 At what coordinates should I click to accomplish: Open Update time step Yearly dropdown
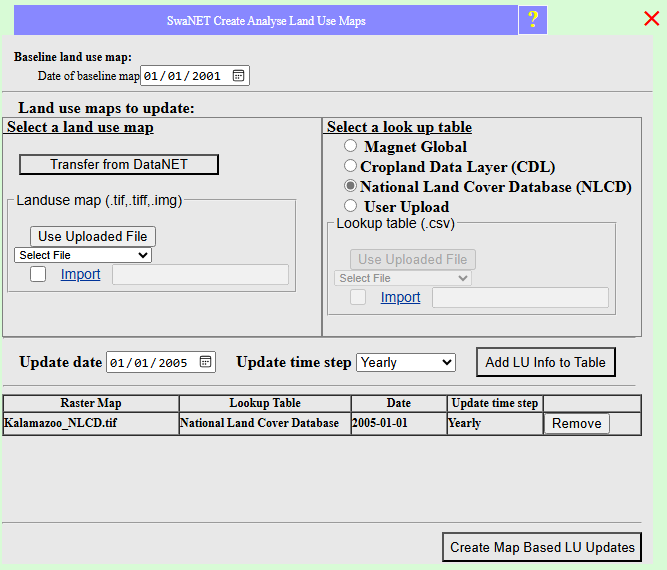pyautogui.click(x=406, y=362)
